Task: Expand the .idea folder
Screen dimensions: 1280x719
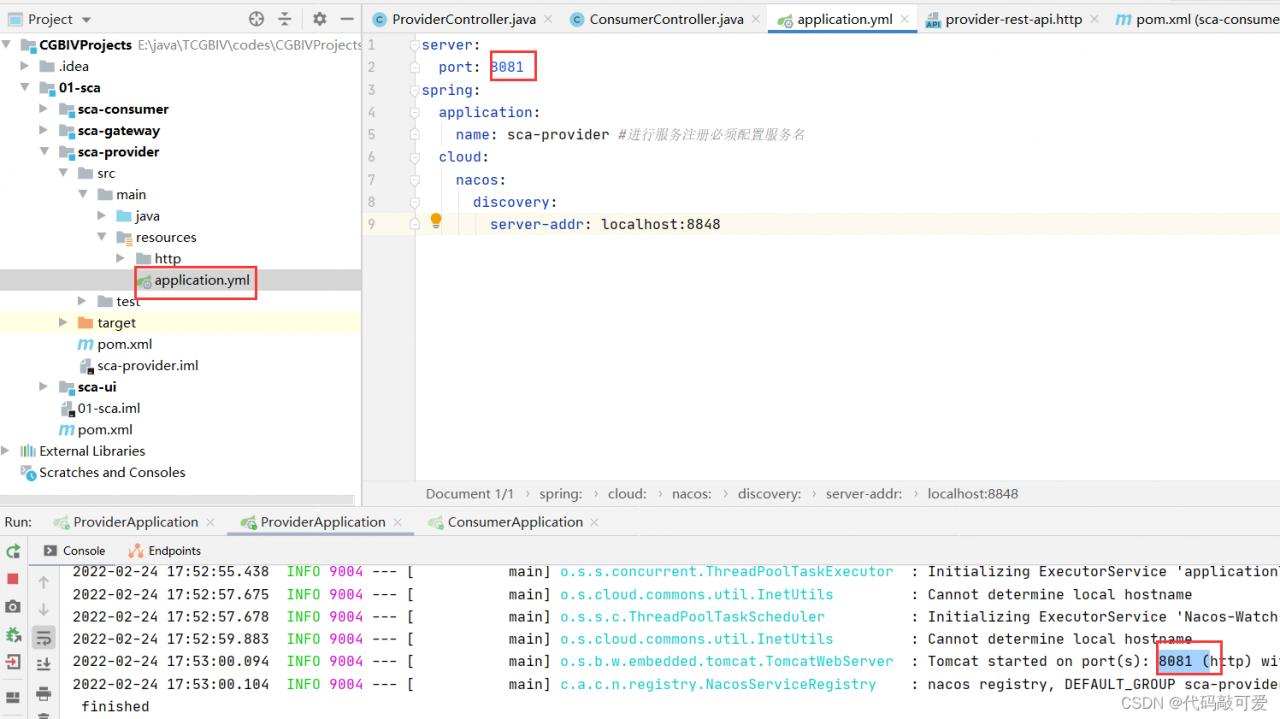Action: click(x=27, y=66)
